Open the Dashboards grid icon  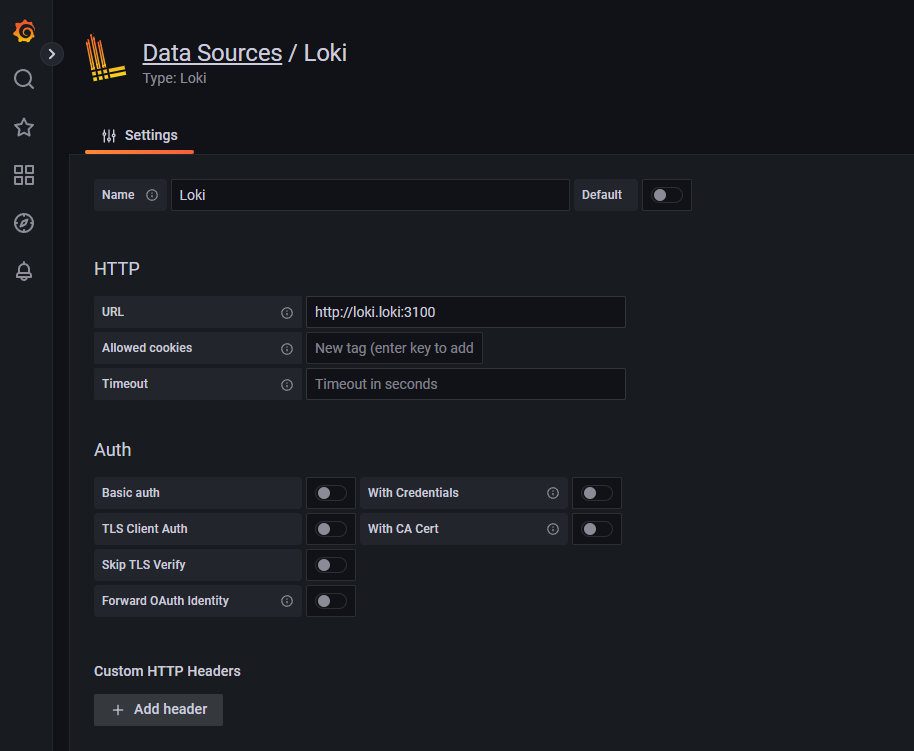(24, 175)
